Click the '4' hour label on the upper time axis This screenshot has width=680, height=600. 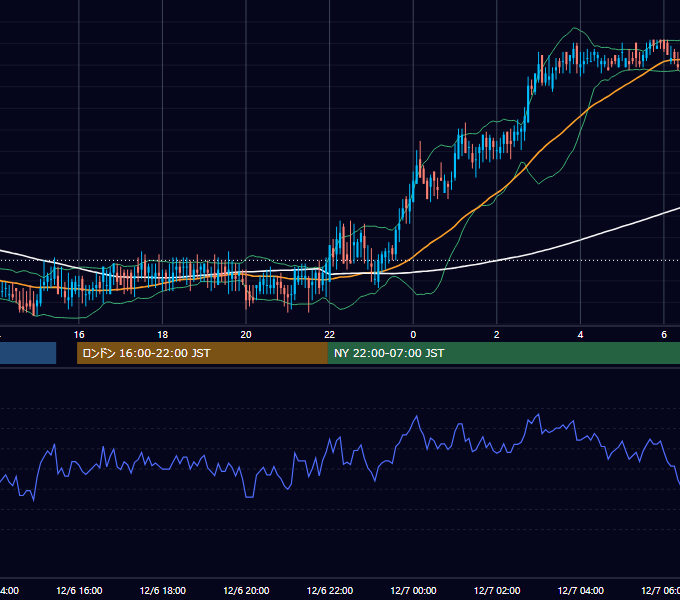580,335
